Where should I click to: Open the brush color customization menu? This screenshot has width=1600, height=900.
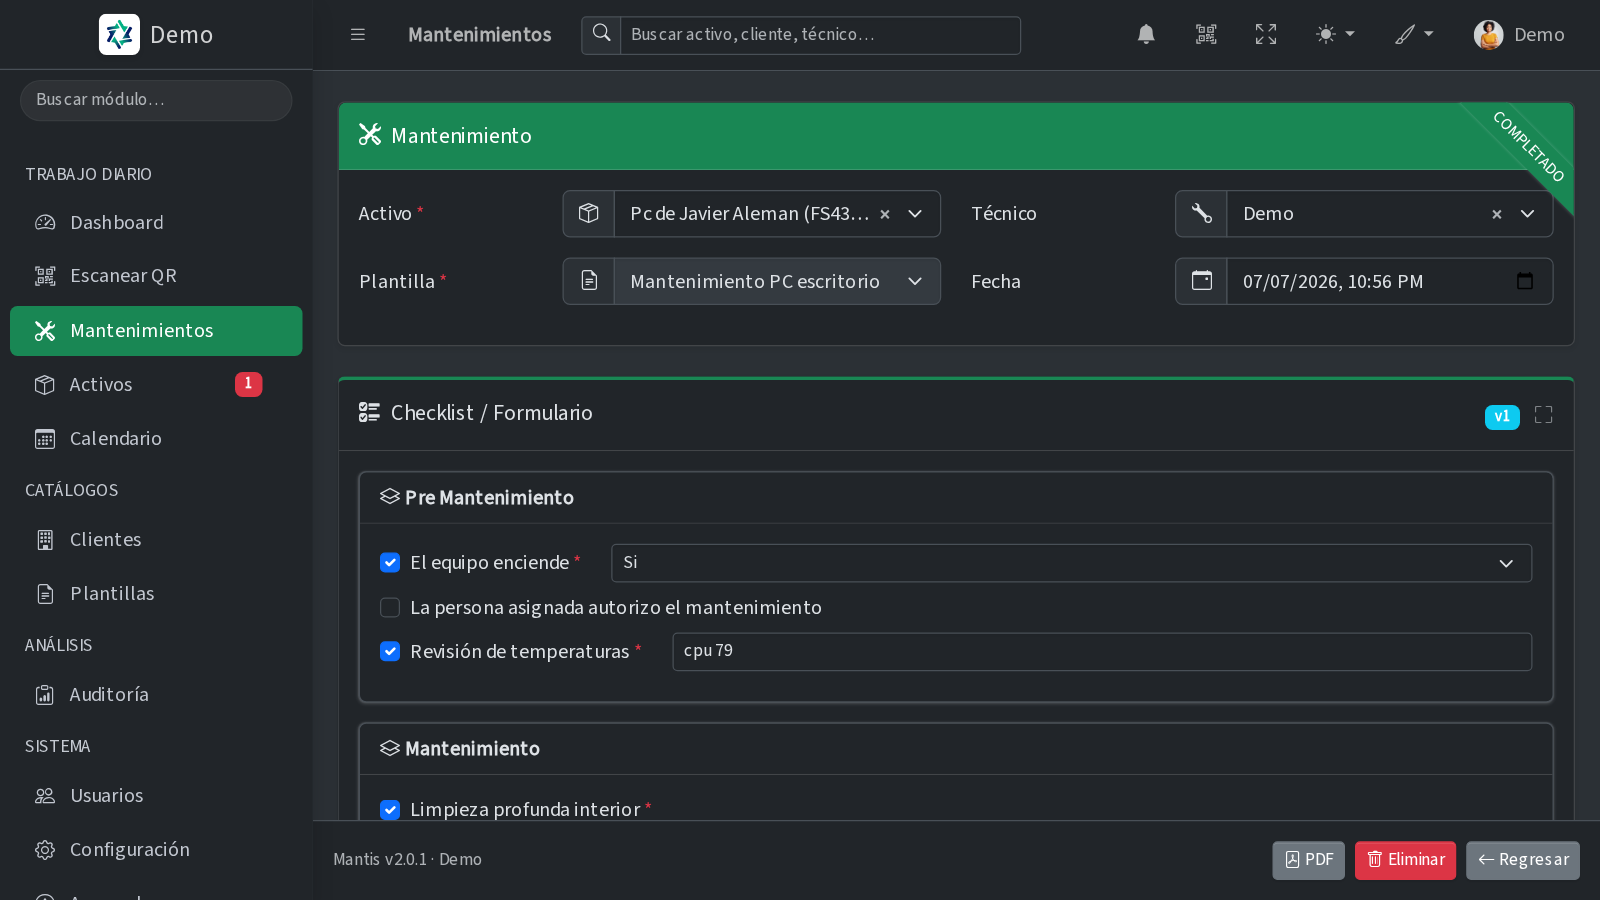(x=1415, y=35)
